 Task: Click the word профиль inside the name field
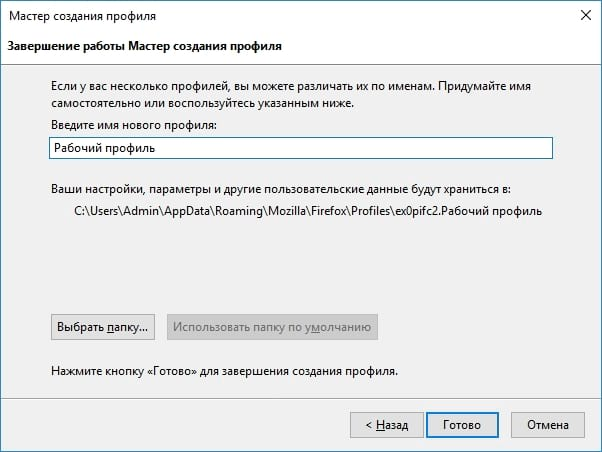(130, 148)
